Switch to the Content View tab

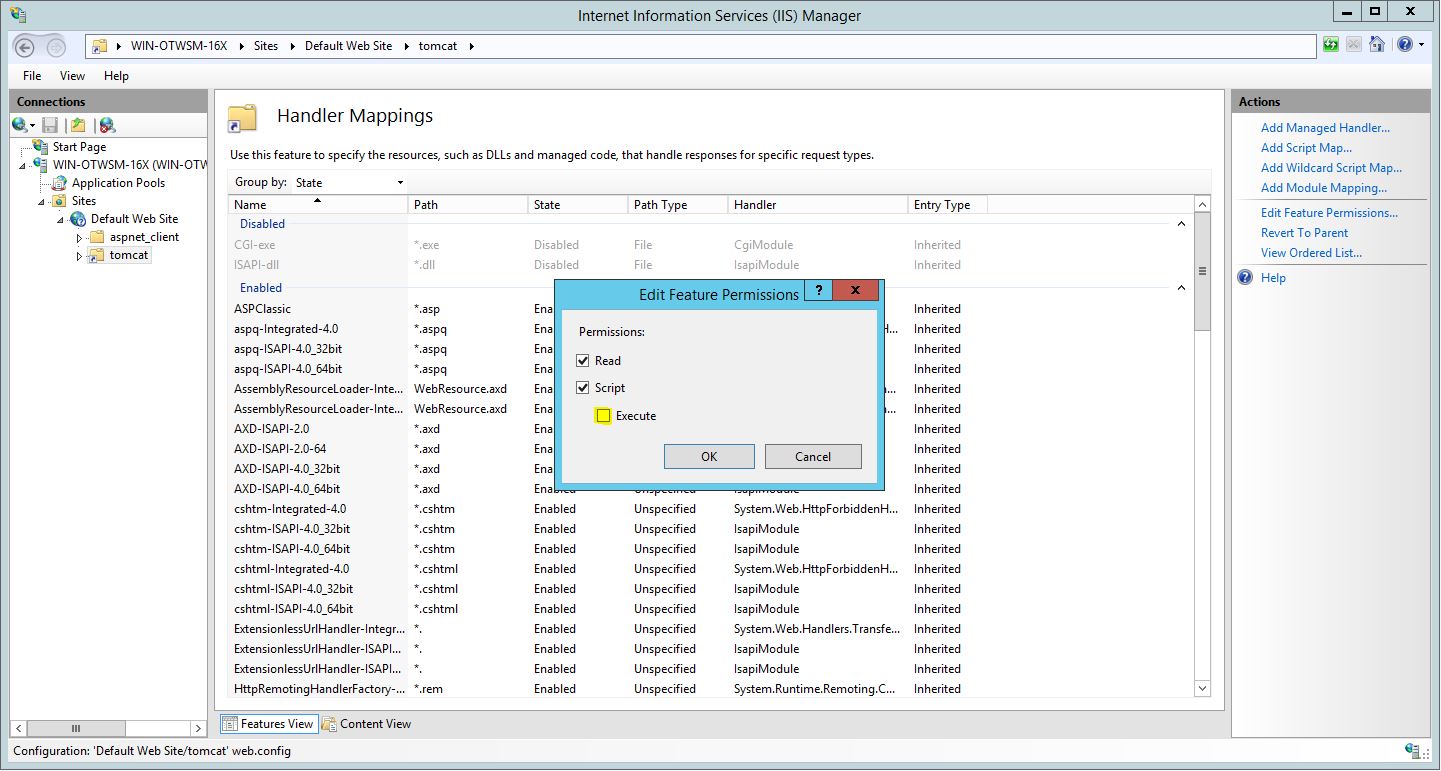pyautogui.click(x=366, y=724)
